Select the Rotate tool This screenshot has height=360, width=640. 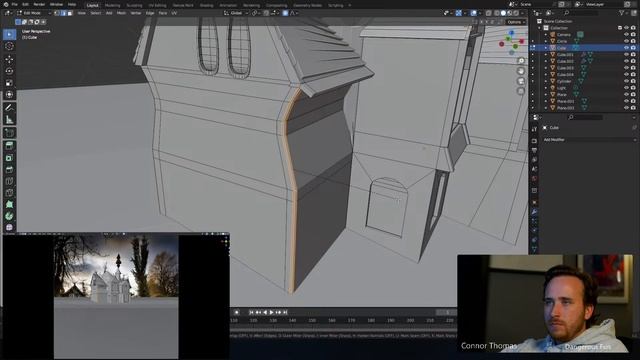point(9,71)
